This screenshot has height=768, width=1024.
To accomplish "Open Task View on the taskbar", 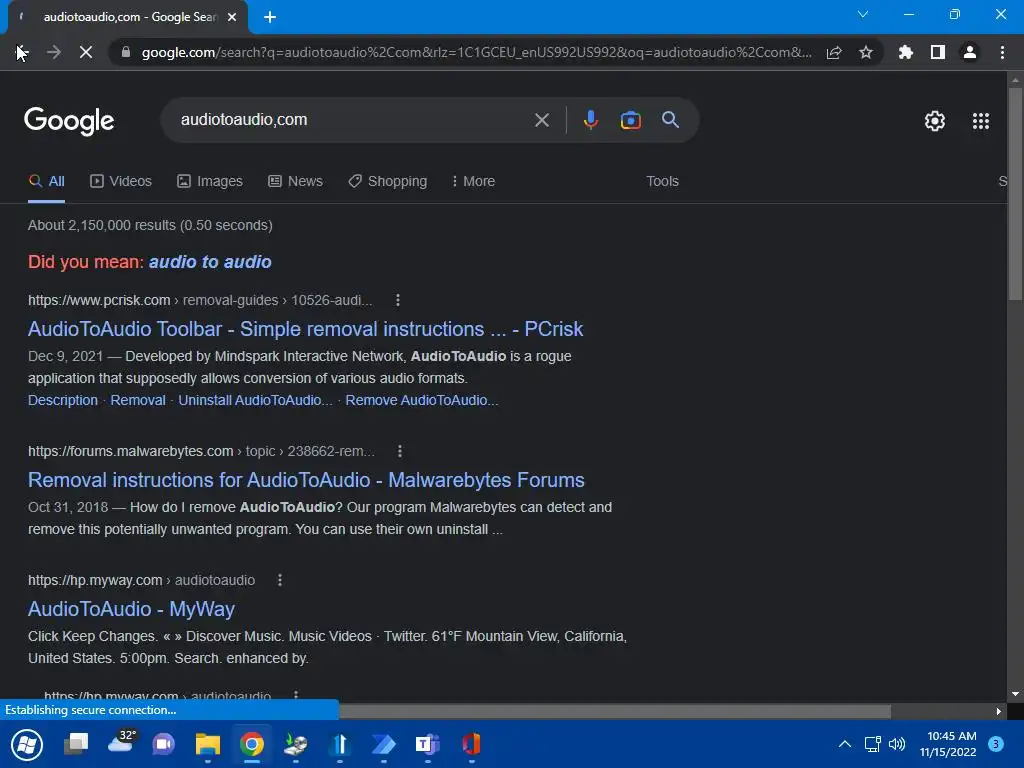I will [76, 744].
